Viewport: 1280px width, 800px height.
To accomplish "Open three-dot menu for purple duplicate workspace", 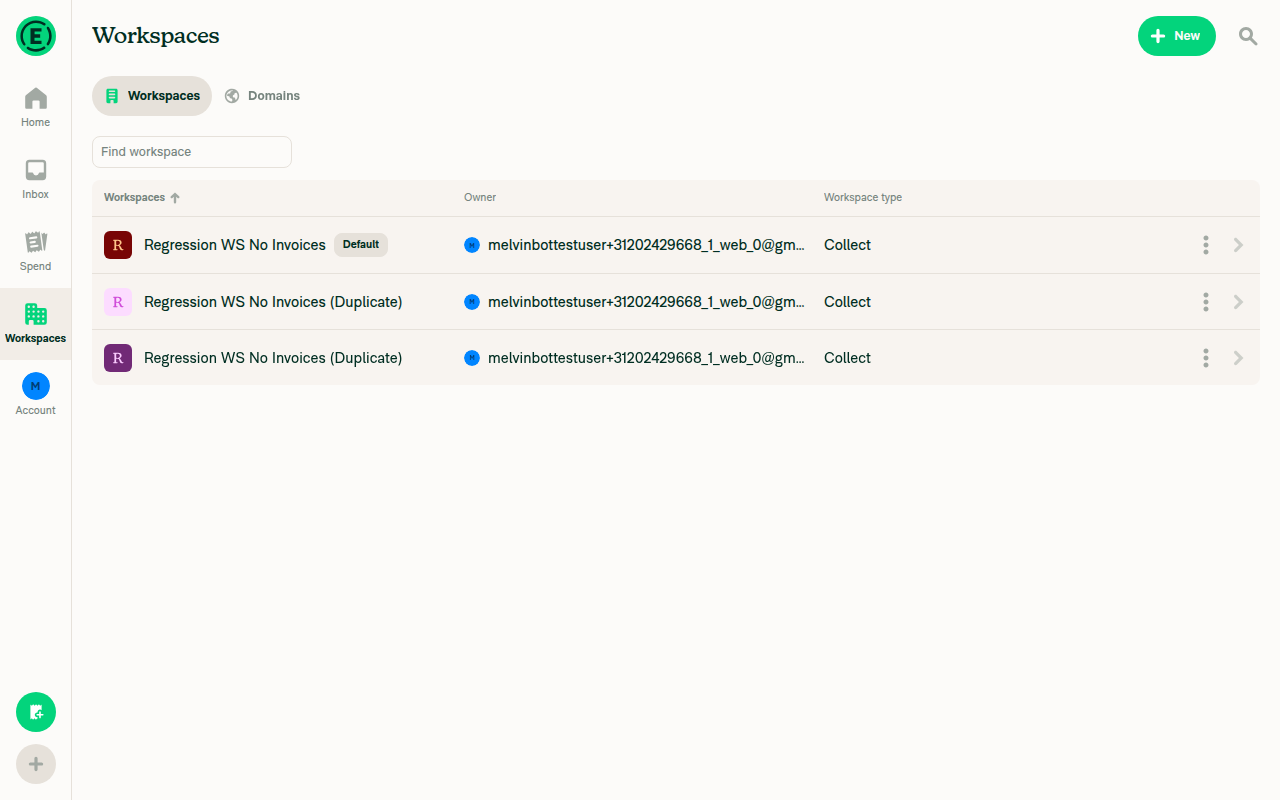I will click(1206, 358).
